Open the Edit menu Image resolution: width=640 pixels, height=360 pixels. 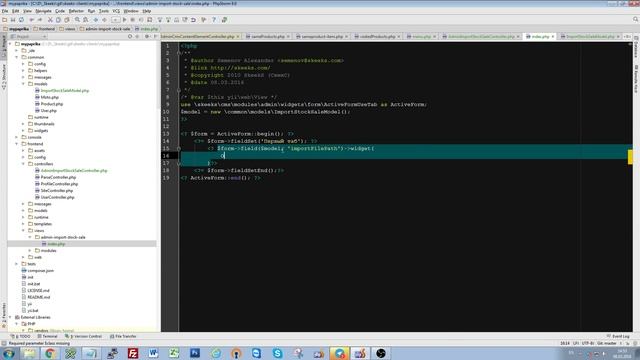(x=16, y=11)
